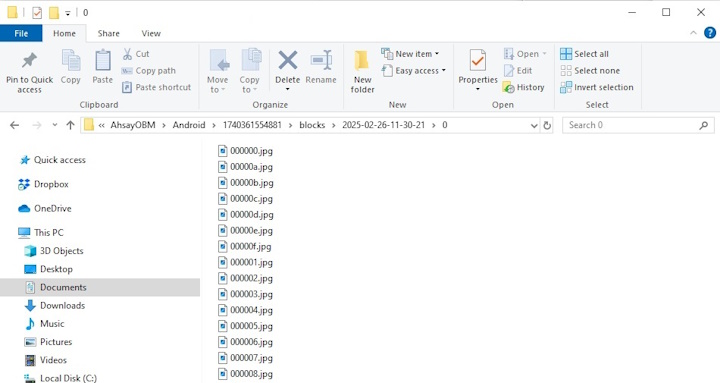Viewport: 720px width, 383px height.
Task: Select the file 000000.jpg
Action: coord(245,151)
